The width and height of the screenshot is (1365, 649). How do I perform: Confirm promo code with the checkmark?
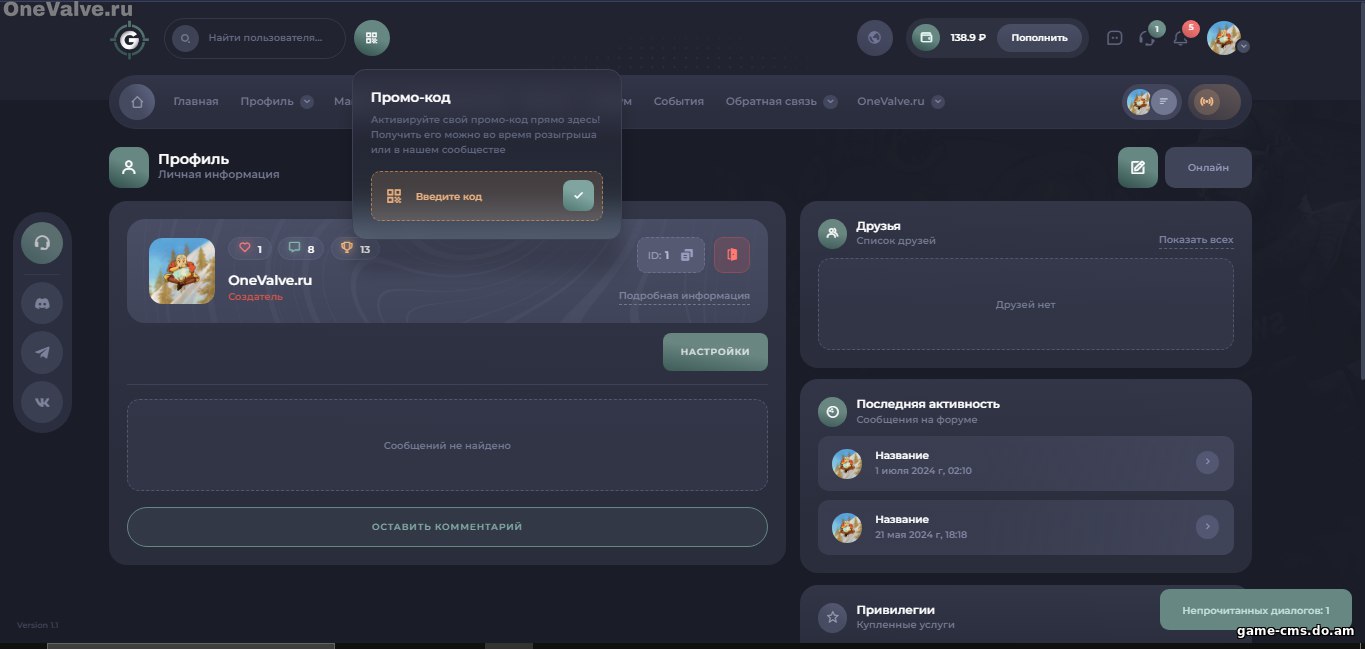[x=578, y=196]
